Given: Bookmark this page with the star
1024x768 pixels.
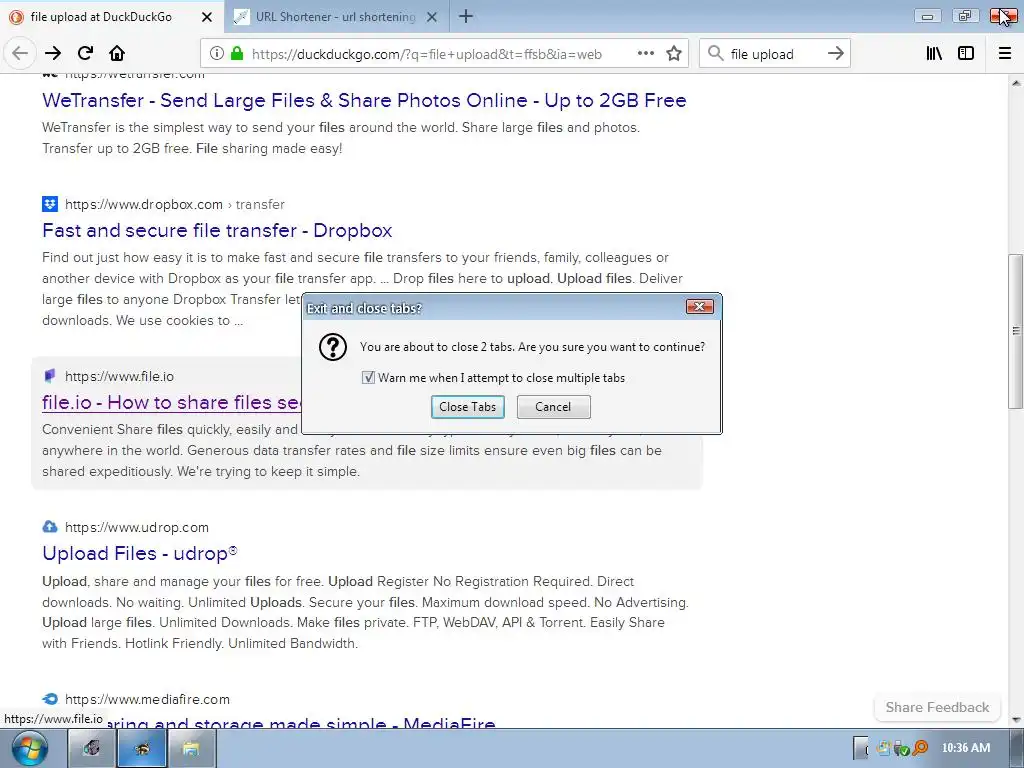Looking at the screenshot, I should click(674, 54).
